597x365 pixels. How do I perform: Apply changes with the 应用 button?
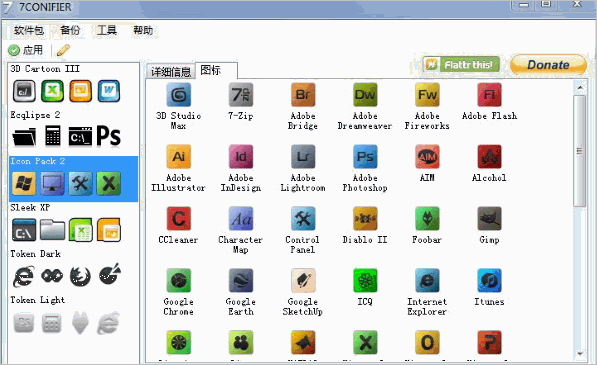[x=26, y=50]
